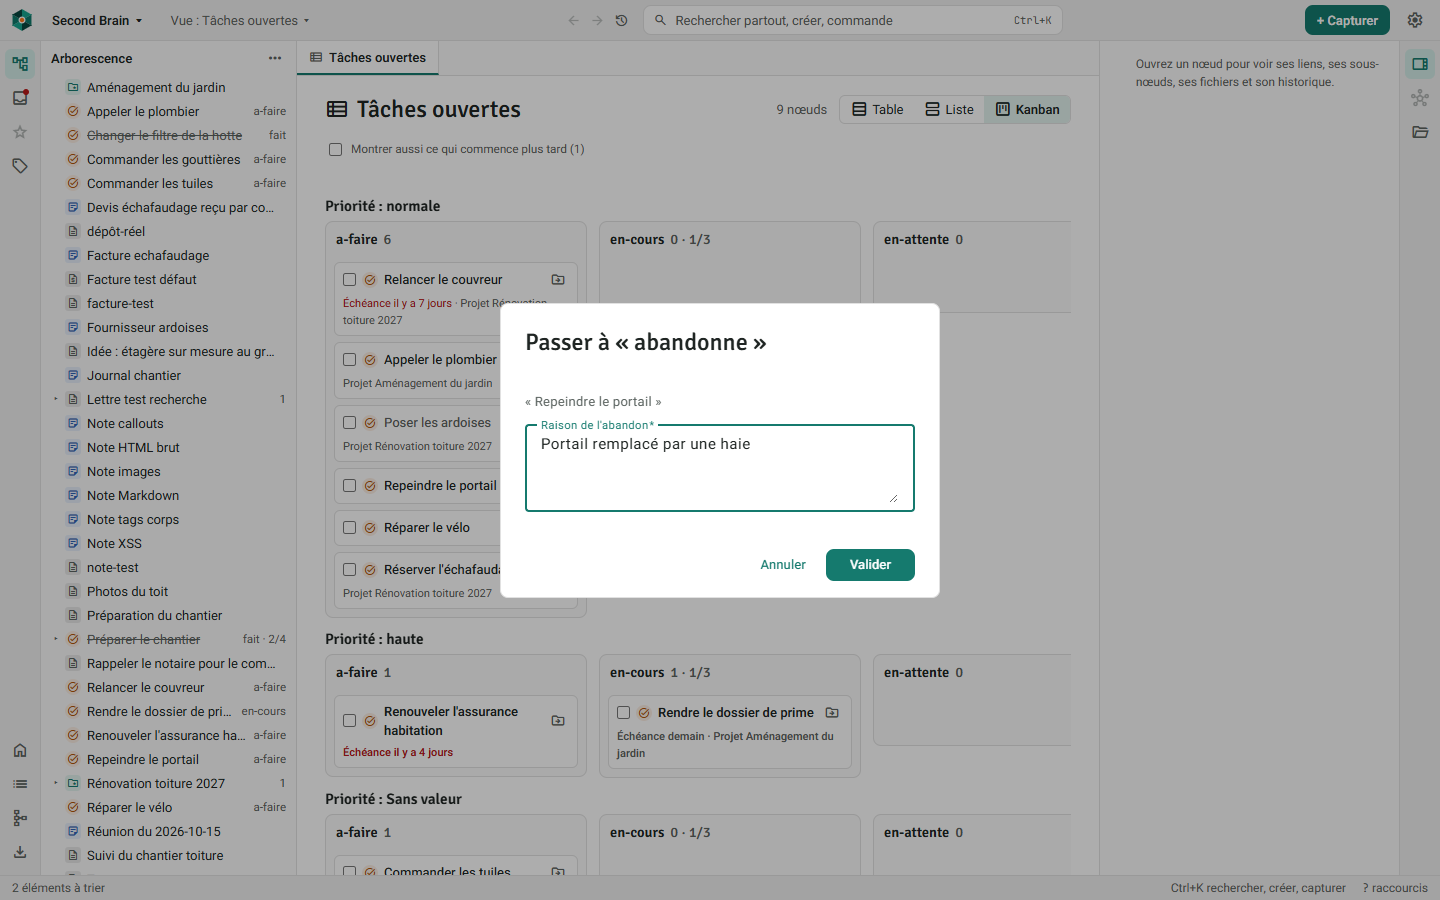Select the tree view icon in left rail
This screenshot has width=1440, height=900.
click(x=20, y=64)
